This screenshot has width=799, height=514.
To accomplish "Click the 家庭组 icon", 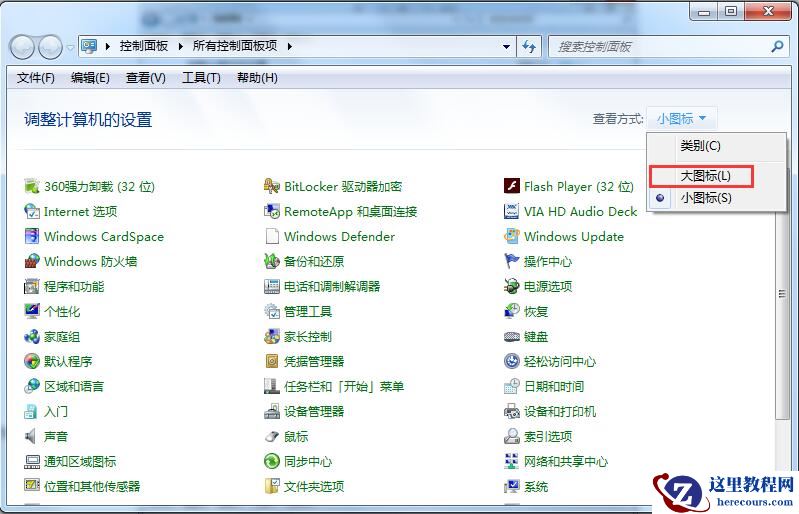I will 32,336.
